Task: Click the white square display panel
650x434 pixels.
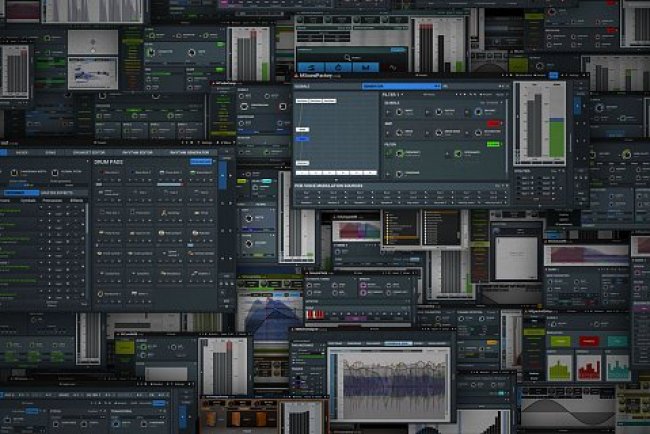Action: (x=516, y=257)
